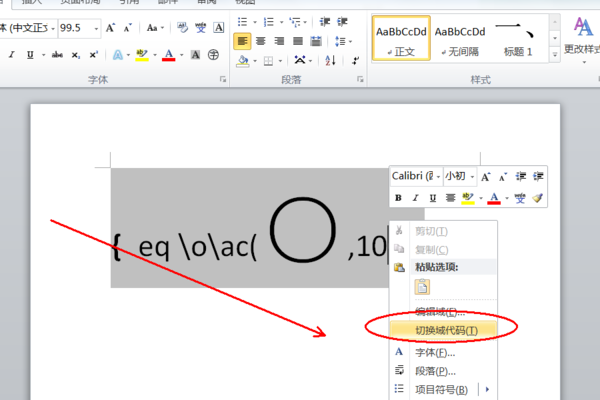Toggle Bold in mini toolbar
This screenshot has width=600, height=400.
[x=398, y=198]
